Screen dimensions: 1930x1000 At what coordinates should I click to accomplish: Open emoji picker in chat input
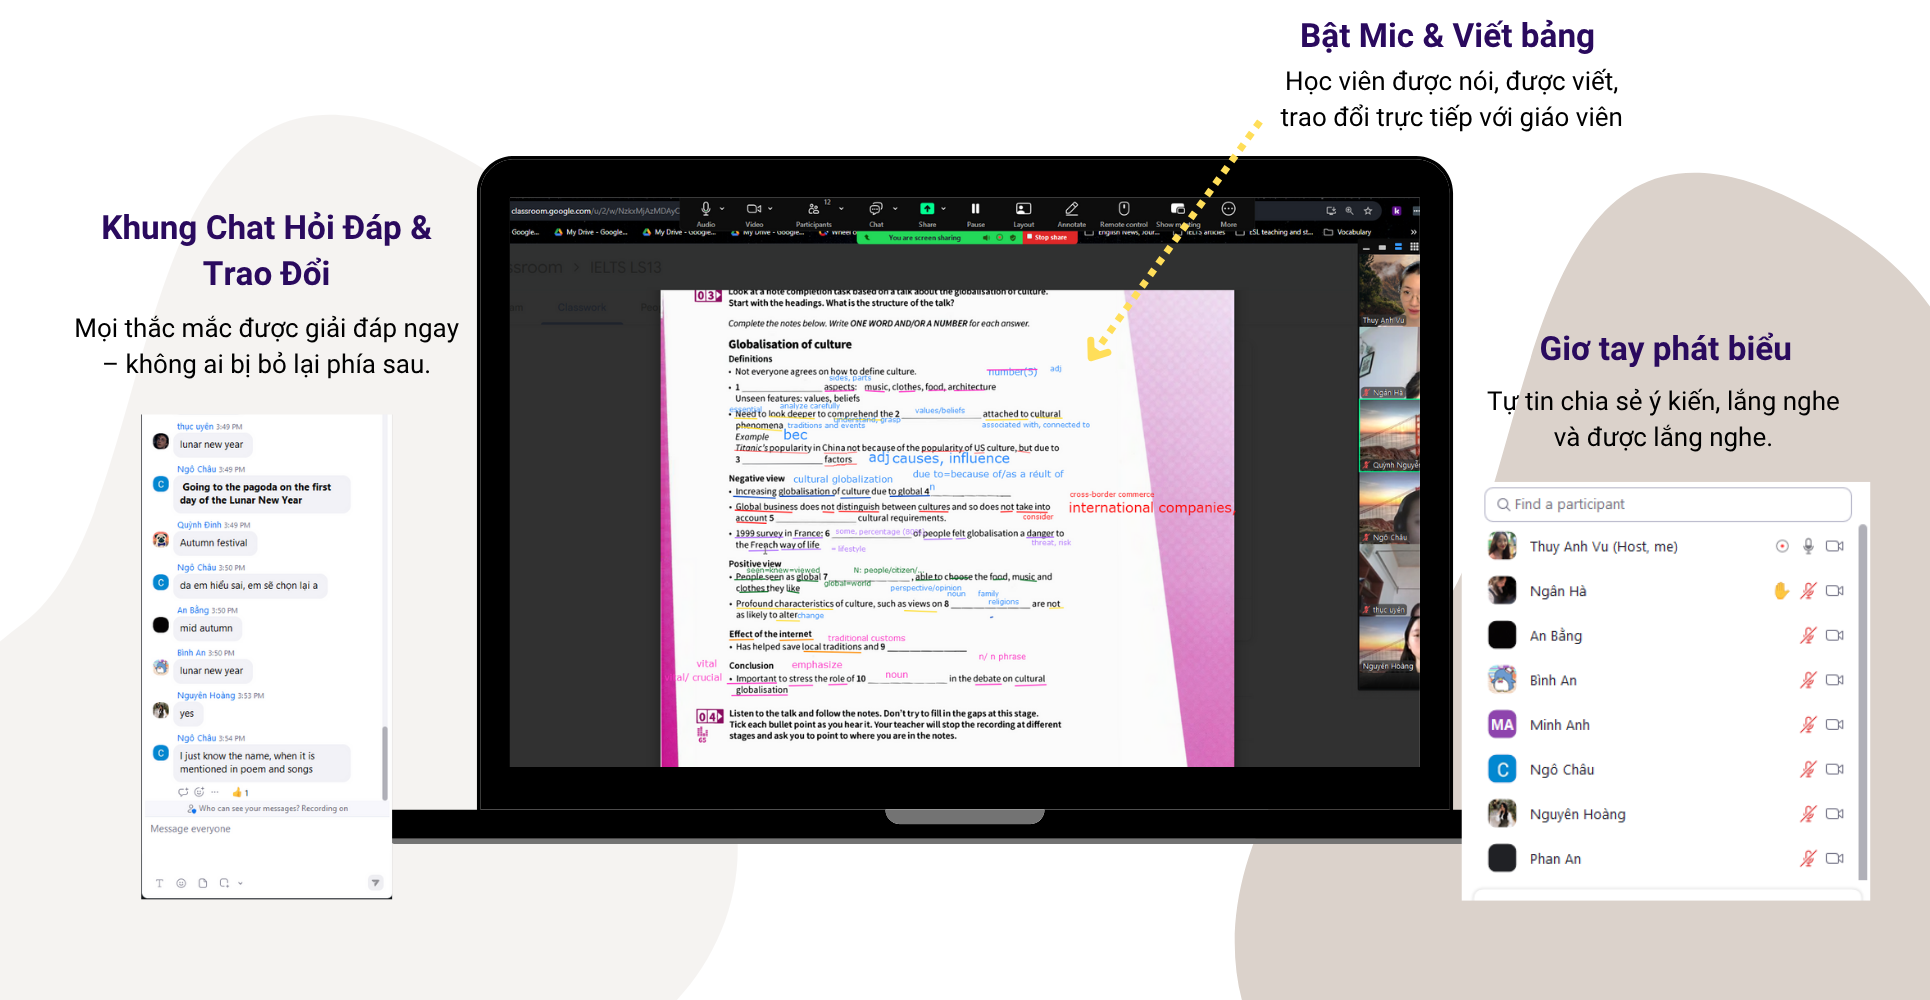181,883
